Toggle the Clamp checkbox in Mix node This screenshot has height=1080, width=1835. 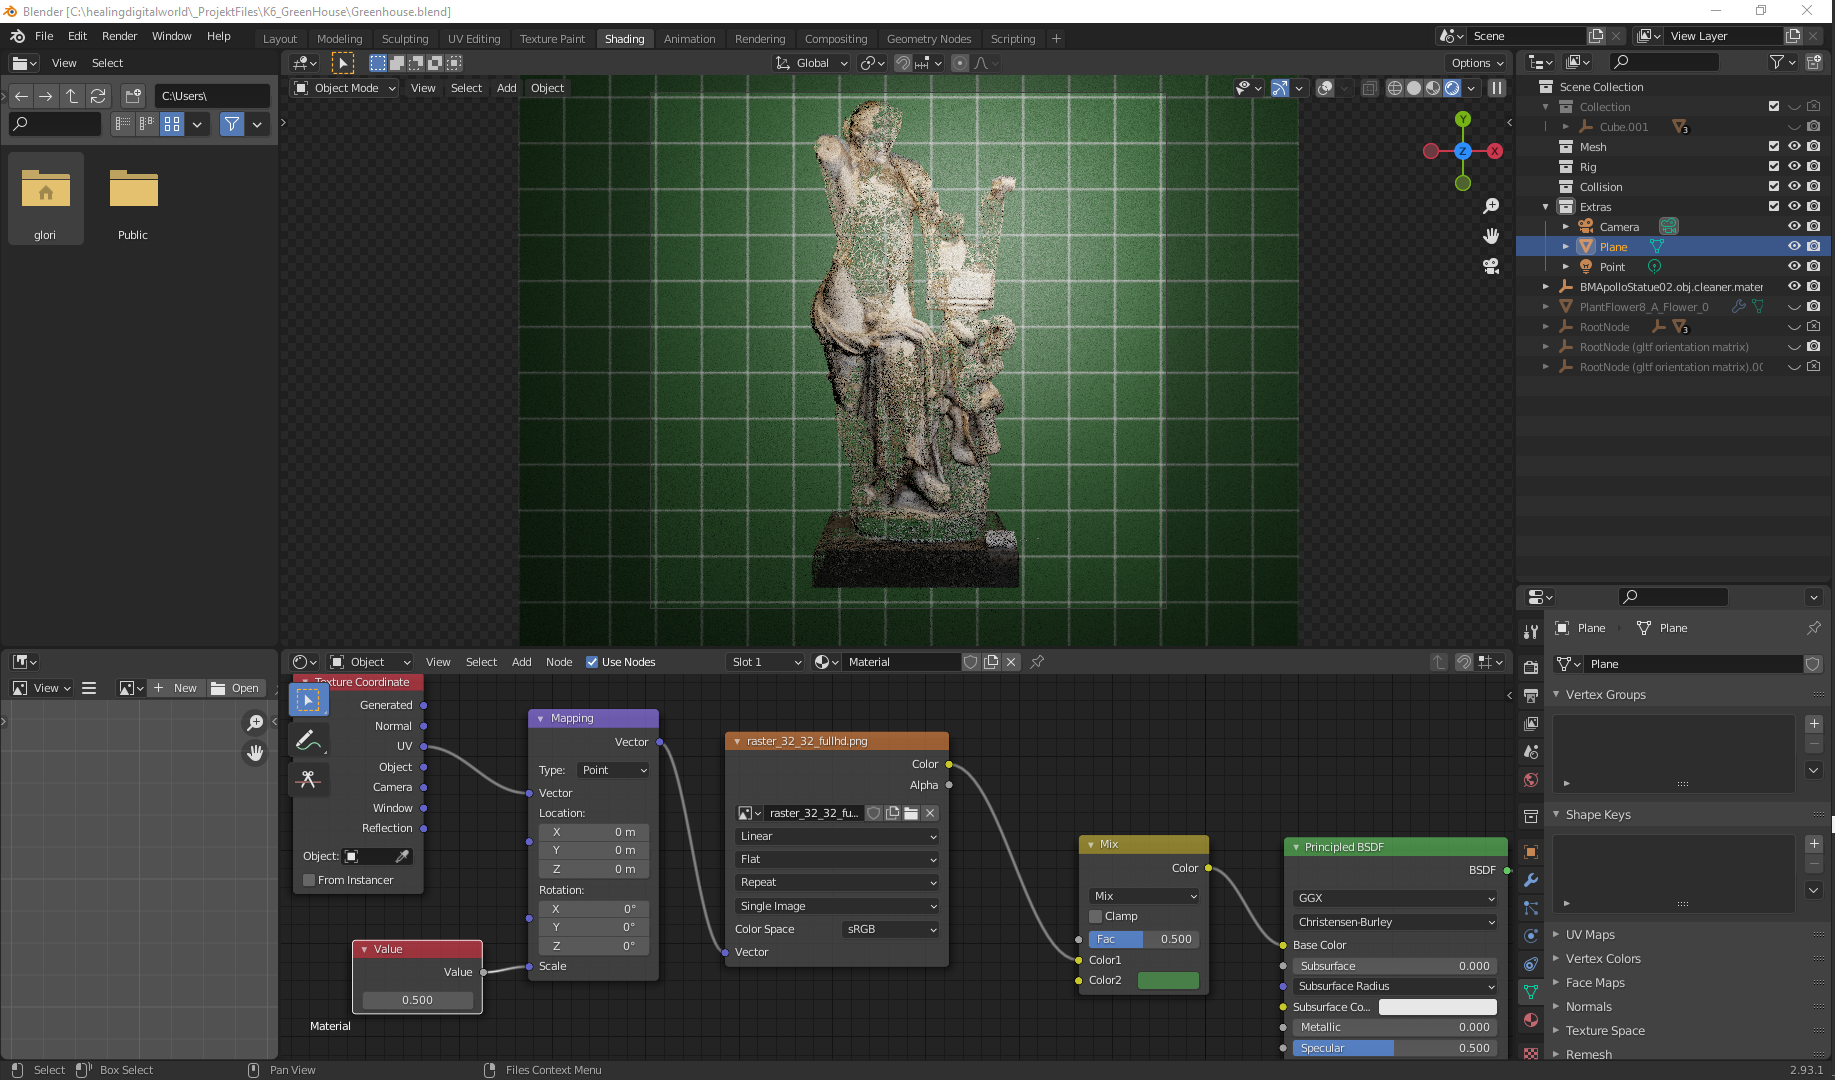click(x=1096, y=916)
